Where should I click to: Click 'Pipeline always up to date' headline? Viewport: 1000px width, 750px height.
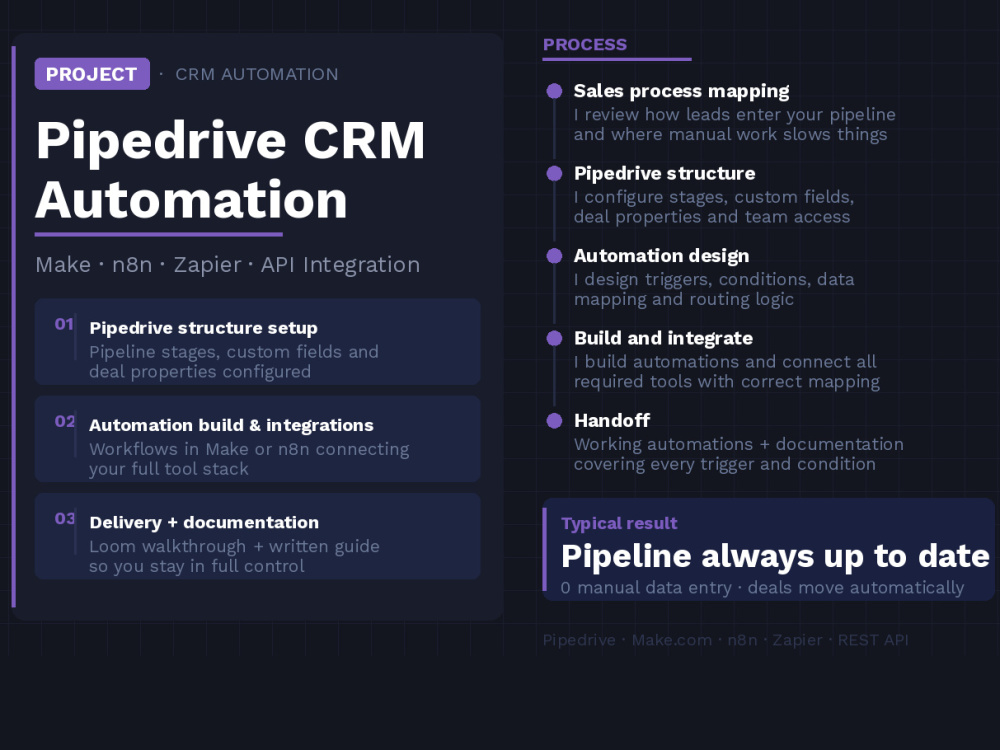(x=776, y=556)
